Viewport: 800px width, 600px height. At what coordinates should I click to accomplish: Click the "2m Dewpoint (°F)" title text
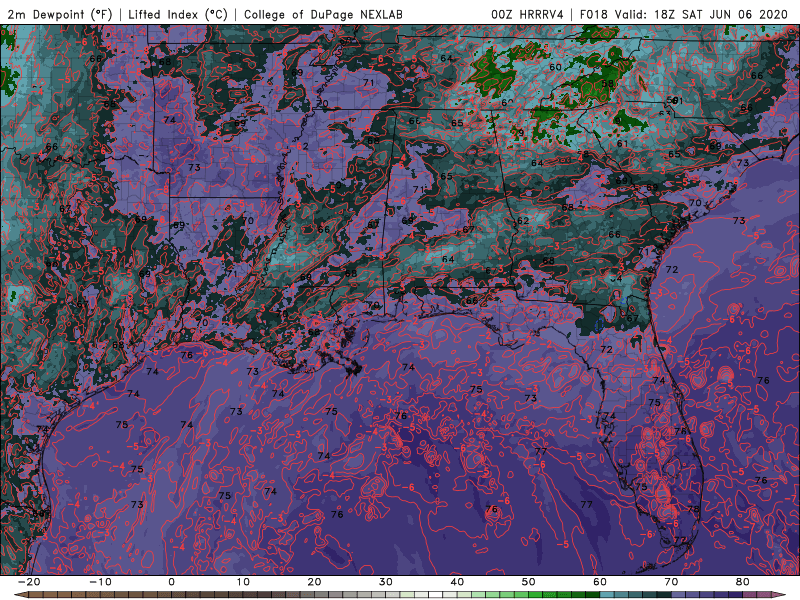click(x=59, y=15)
